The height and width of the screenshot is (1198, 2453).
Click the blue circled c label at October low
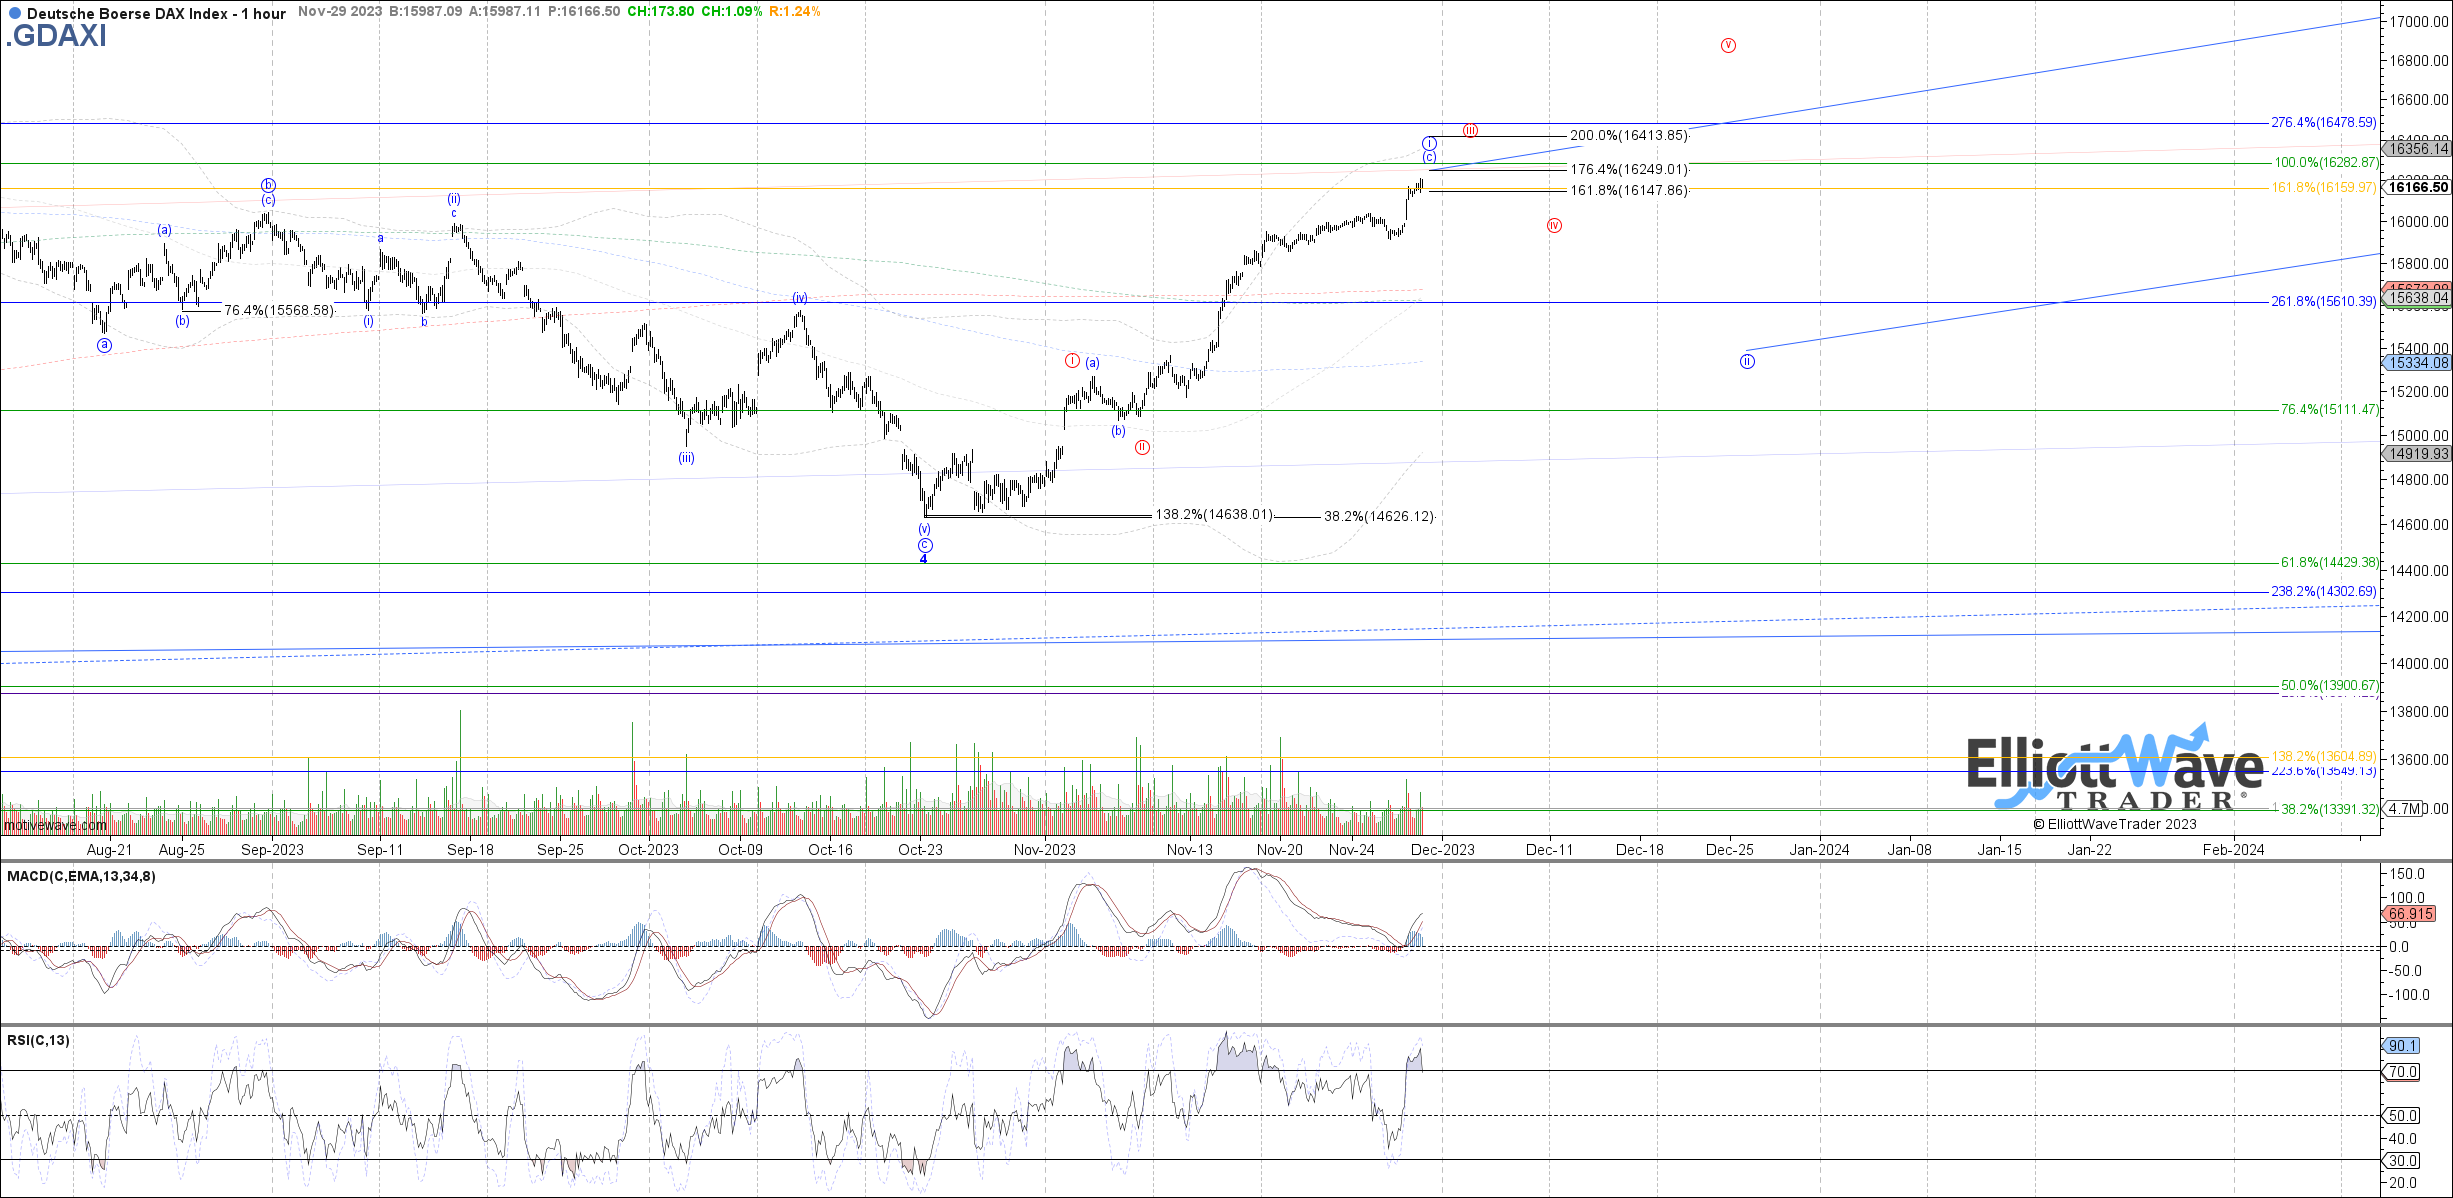925,545
